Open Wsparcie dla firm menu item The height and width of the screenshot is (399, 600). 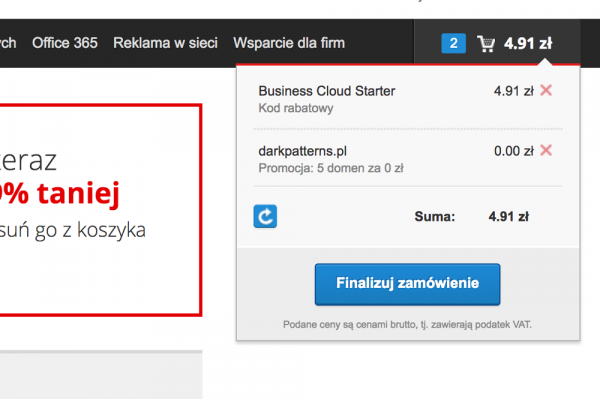coord(289,43)
